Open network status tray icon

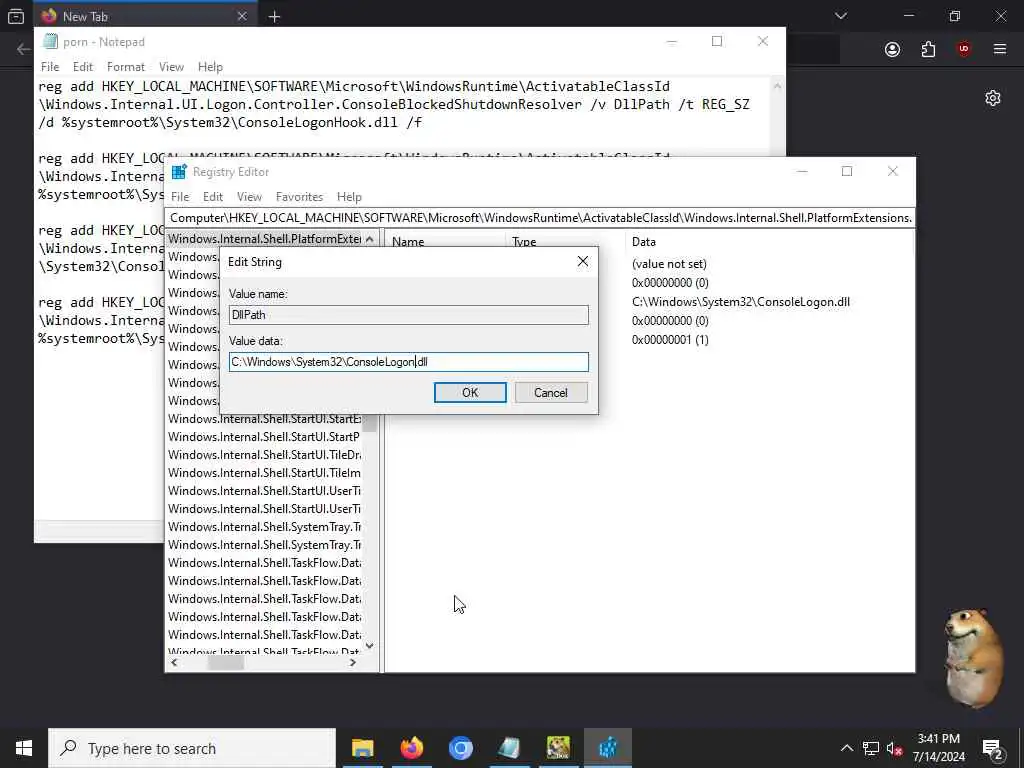point(871,748)
